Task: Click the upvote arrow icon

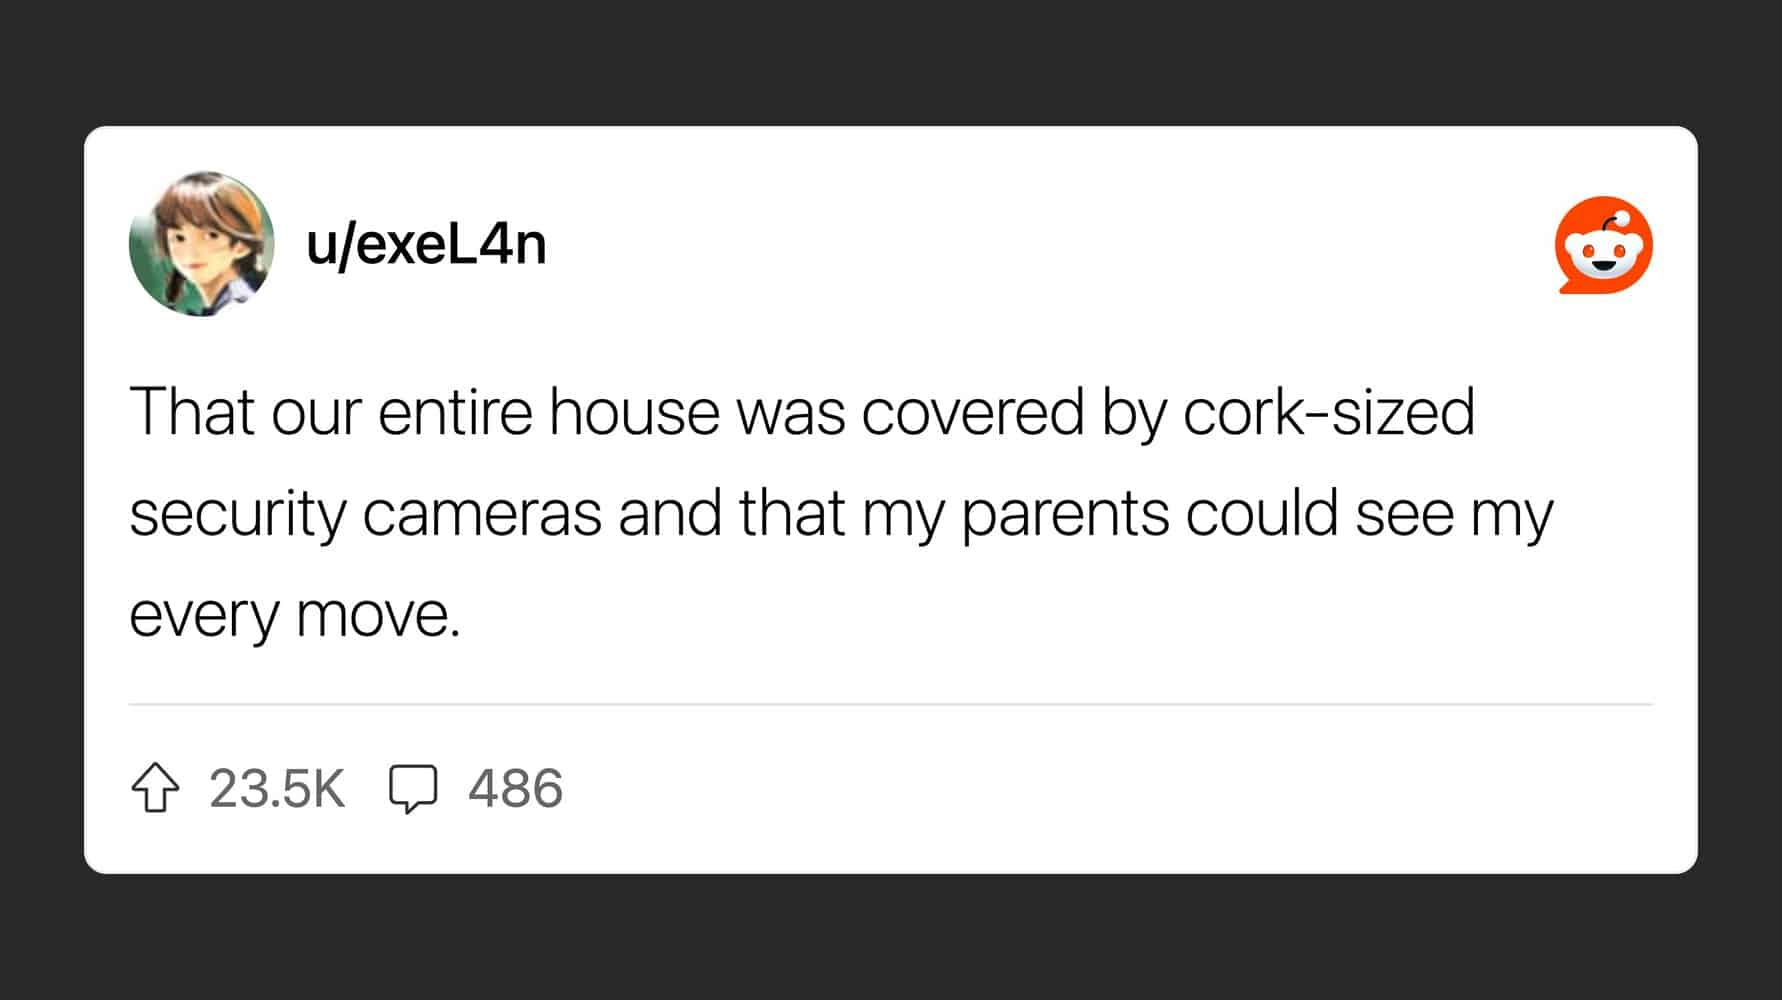Action: click(155, 788)
